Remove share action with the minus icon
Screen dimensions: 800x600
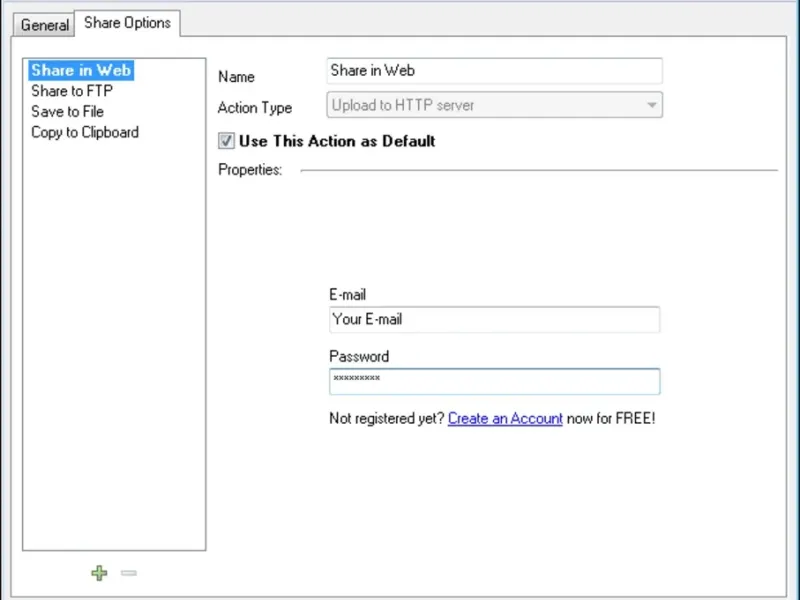tap(128, 573)
